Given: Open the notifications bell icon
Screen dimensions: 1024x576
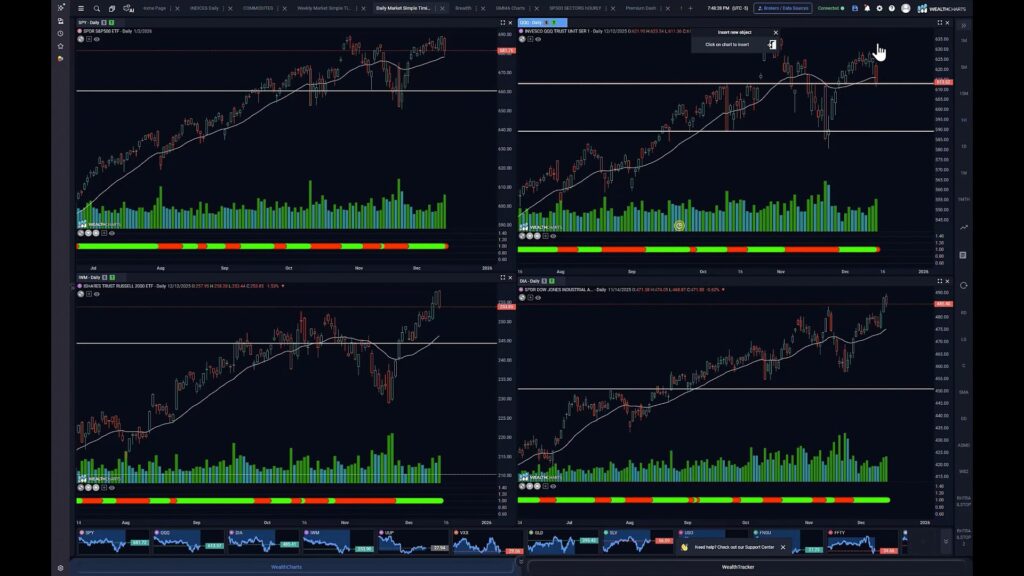Looking at the screenshot, I should 867,8.
